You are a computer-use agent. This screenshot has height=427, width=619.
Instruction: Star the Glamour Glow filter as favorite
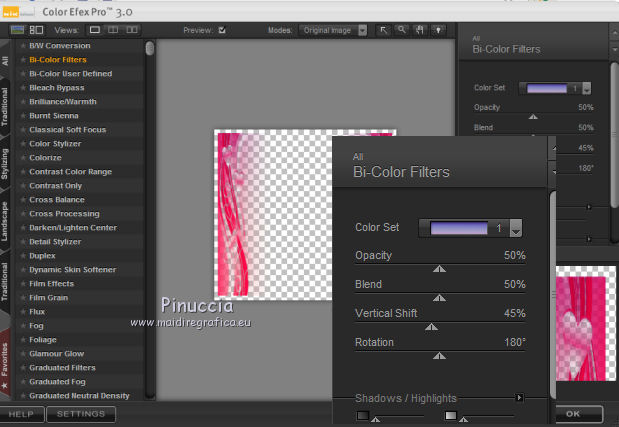23,354
